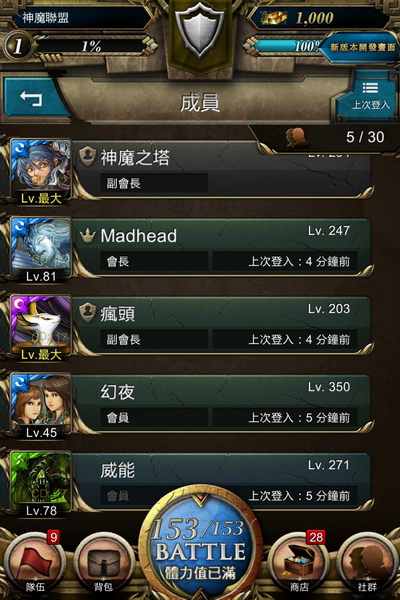Tap the 1% guild experience bar
This screenshot has width=400, height=600.
(x=91, y=47)
